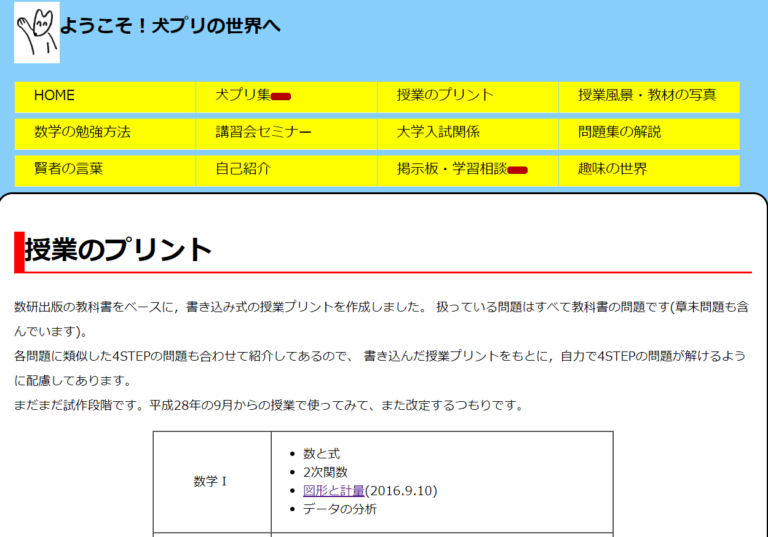Open 趣味の世界 menu item

click(649, 171)
